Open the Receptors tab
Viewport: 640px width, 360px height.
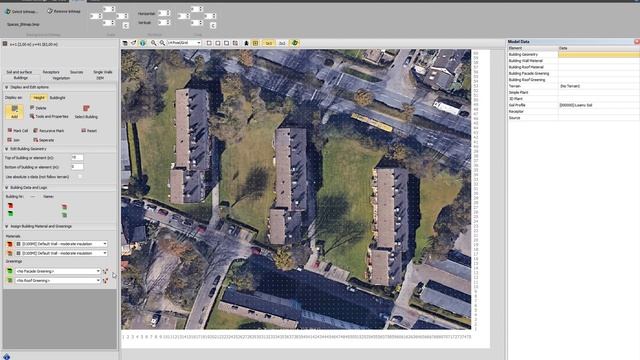click(51, 72)
